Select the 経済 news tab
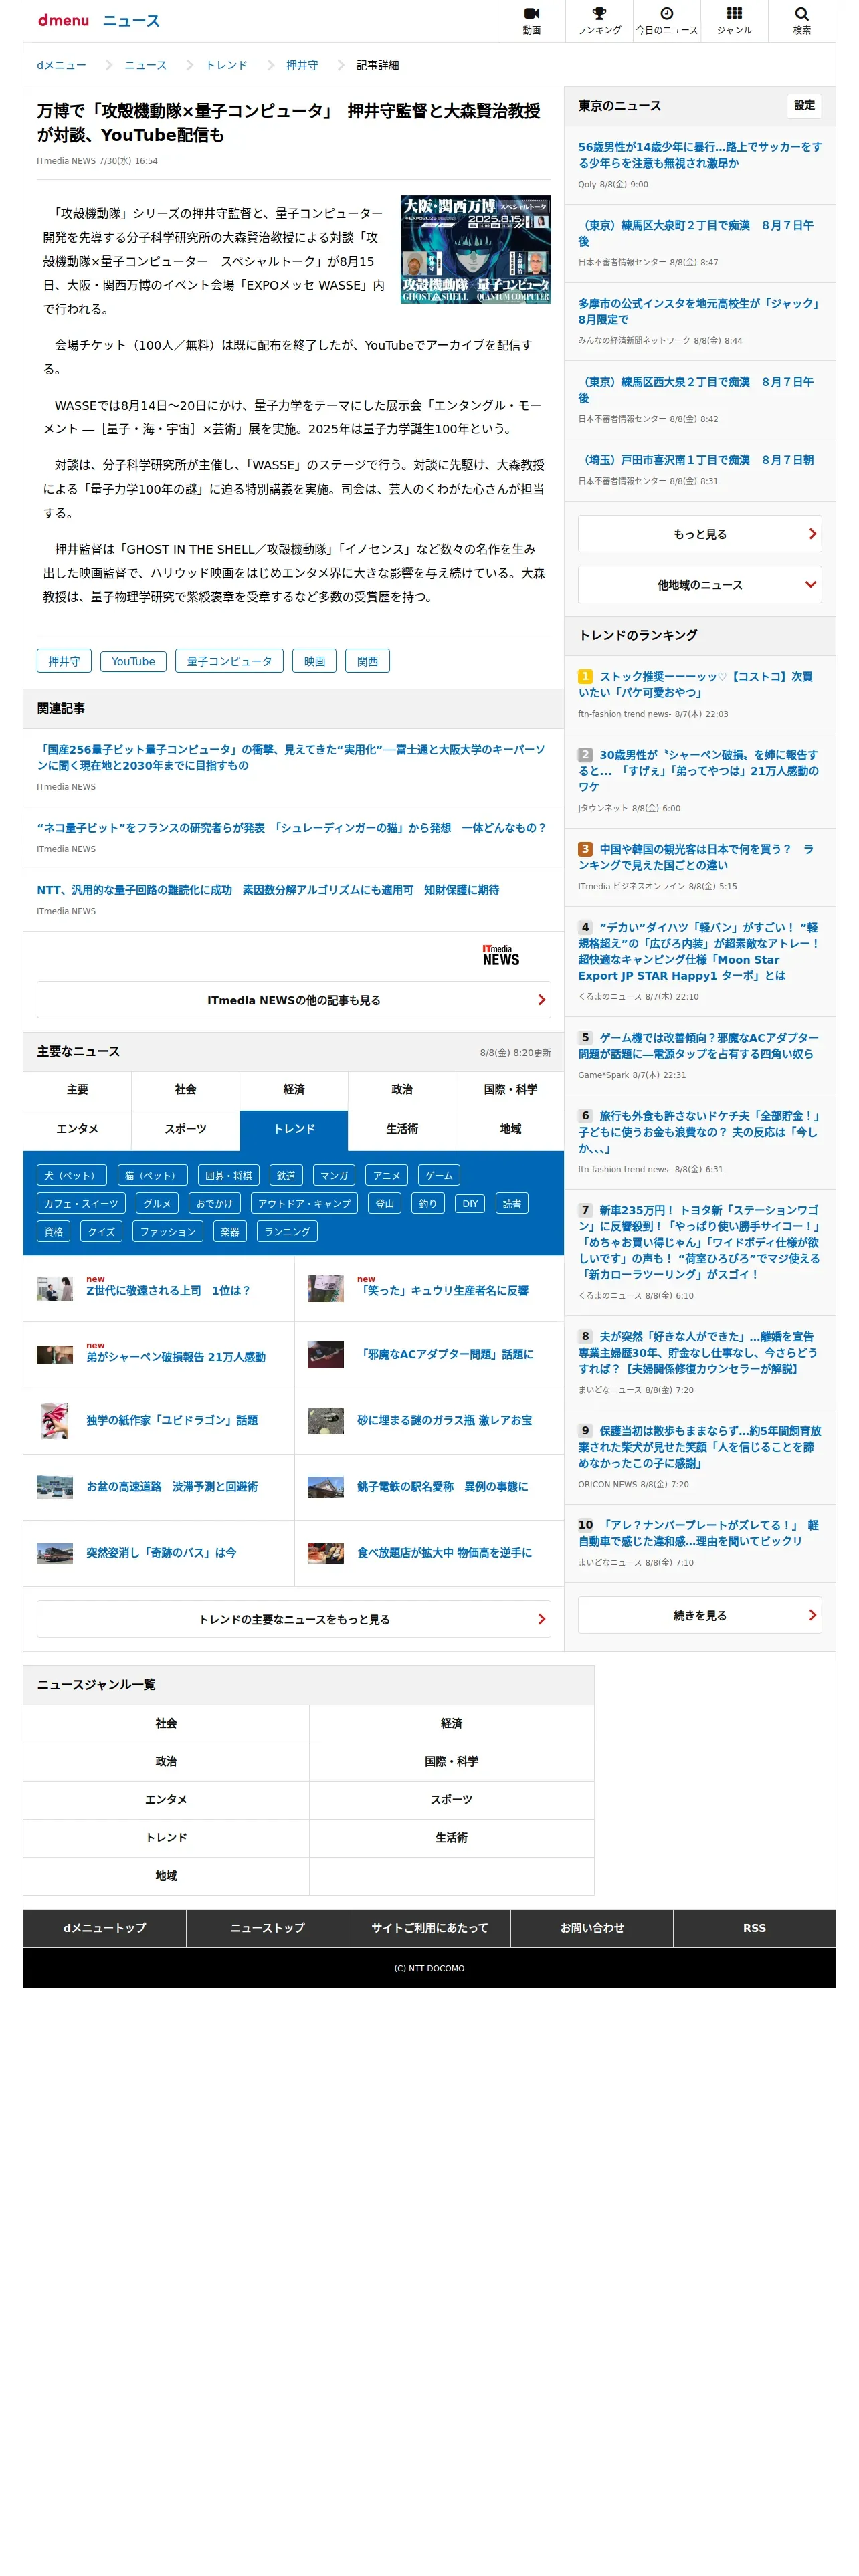The height and width of the screenshot is (2576, 859). tap(294, 1090)
